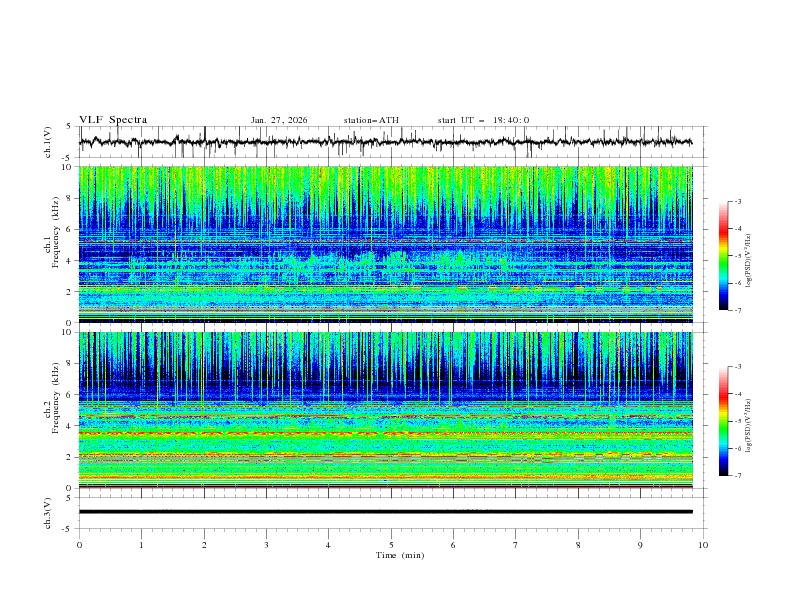Select the date text "Jan. 27, 2026"

coord(279,120)
